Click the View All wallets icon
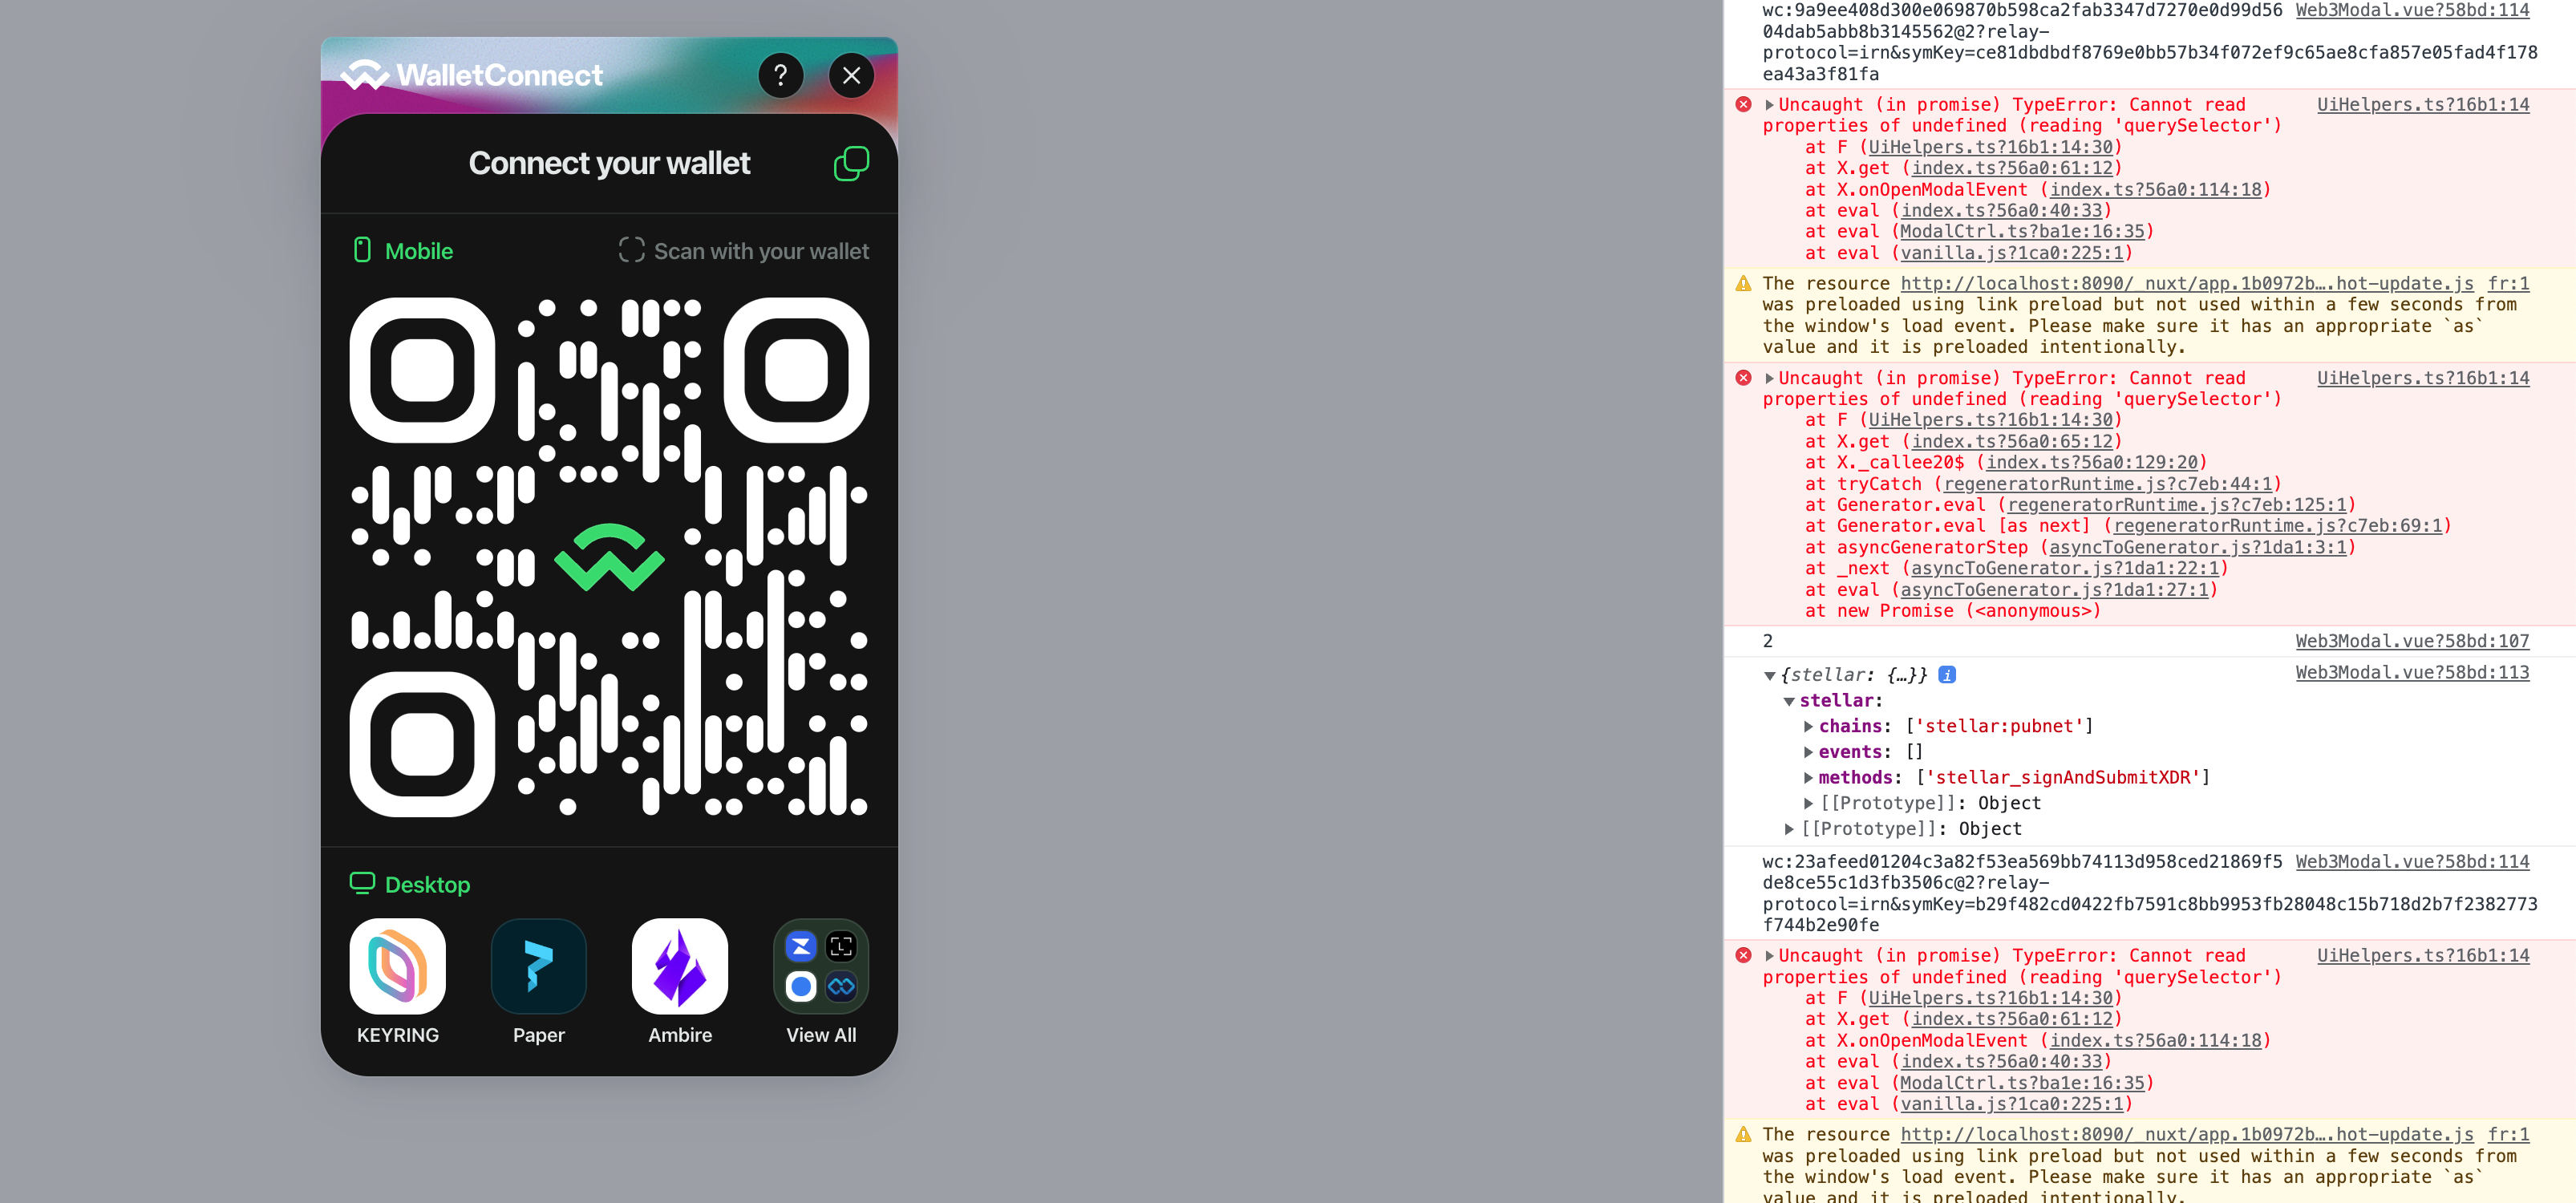This screenshot has width=2576, height=1203. pyautogui.click(x=820, y=966)
